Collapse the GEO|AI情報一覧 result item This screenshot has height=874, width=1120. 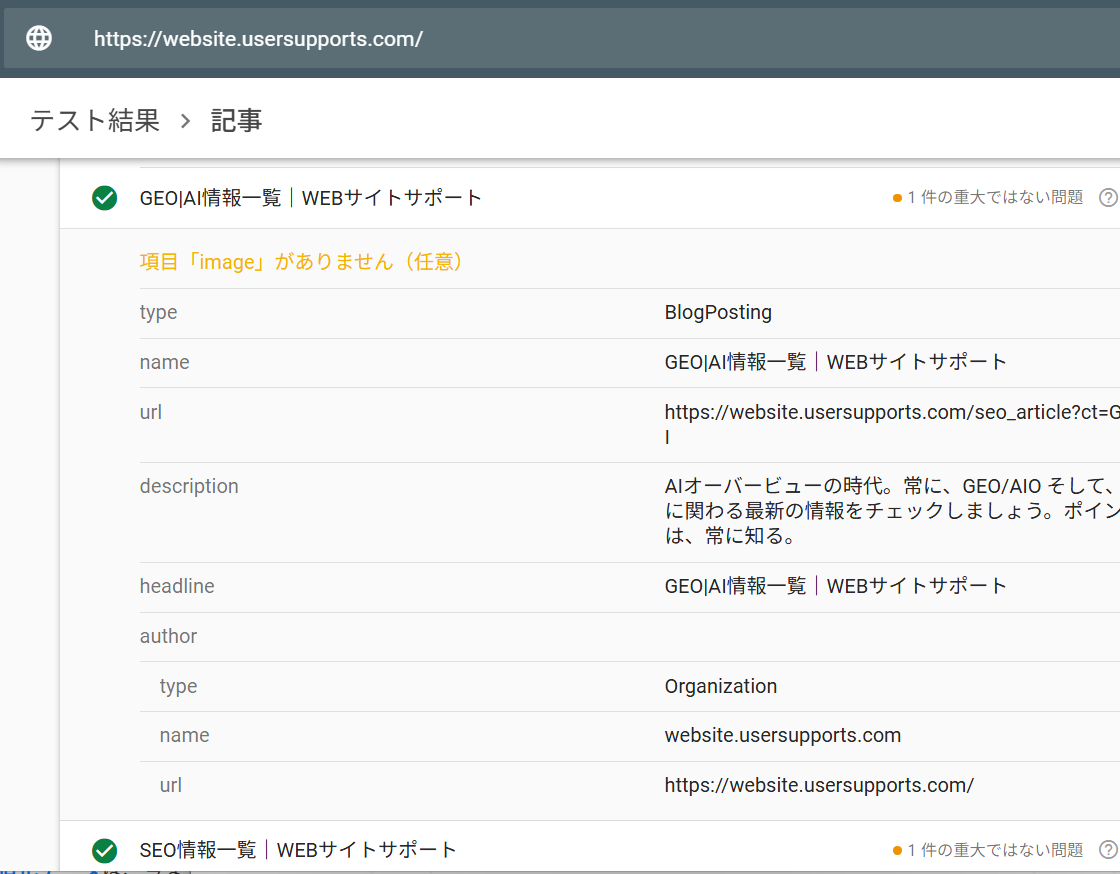311,198
